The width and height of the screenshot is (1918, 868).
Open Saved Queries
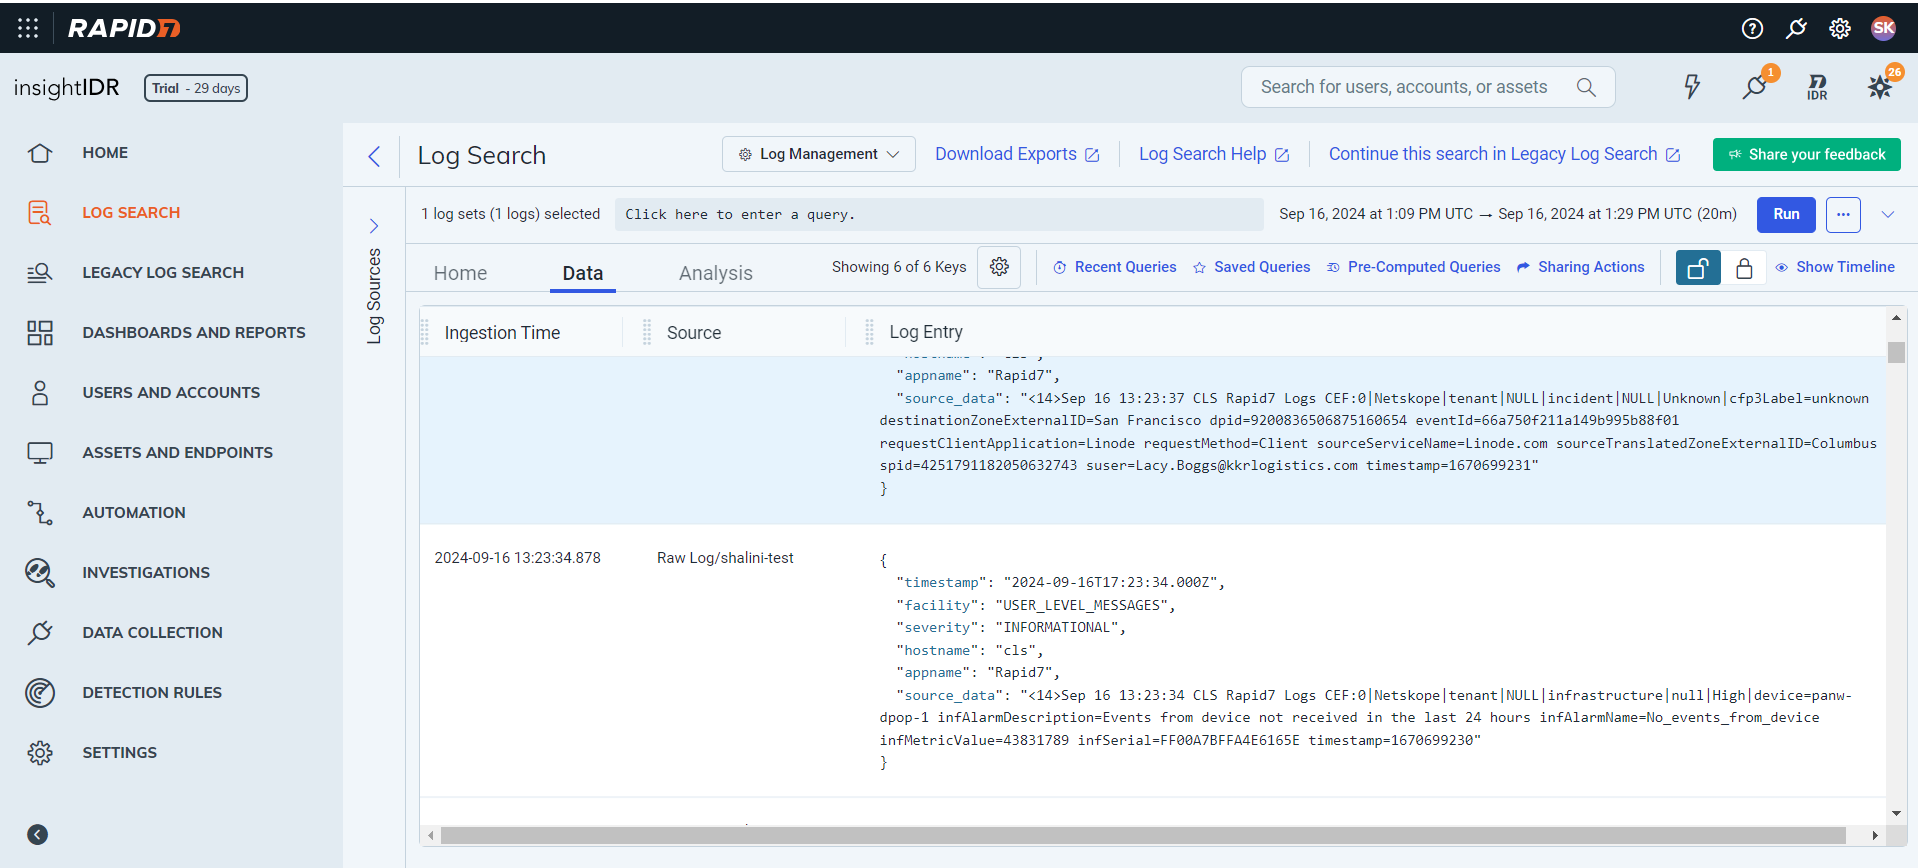(x=1251, y=267)
